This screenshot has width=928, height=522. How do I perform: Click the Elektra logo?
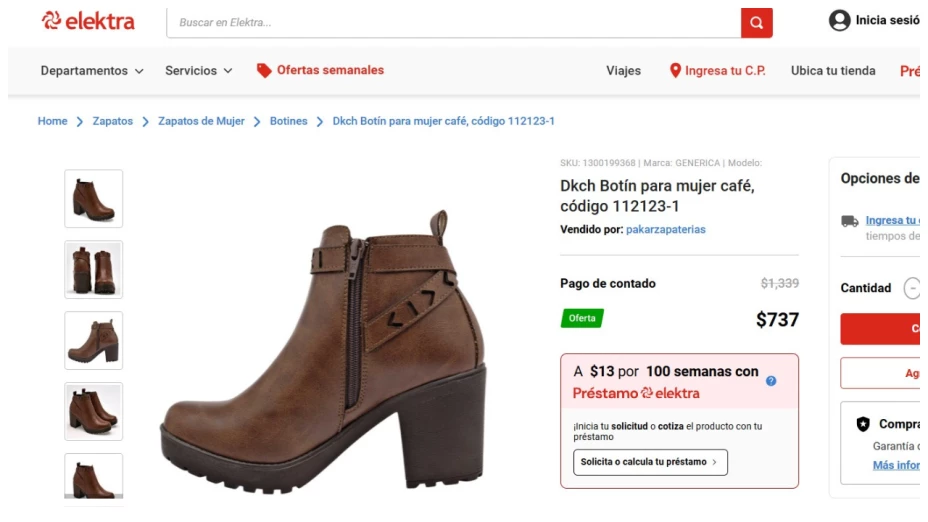pos(88,21)
